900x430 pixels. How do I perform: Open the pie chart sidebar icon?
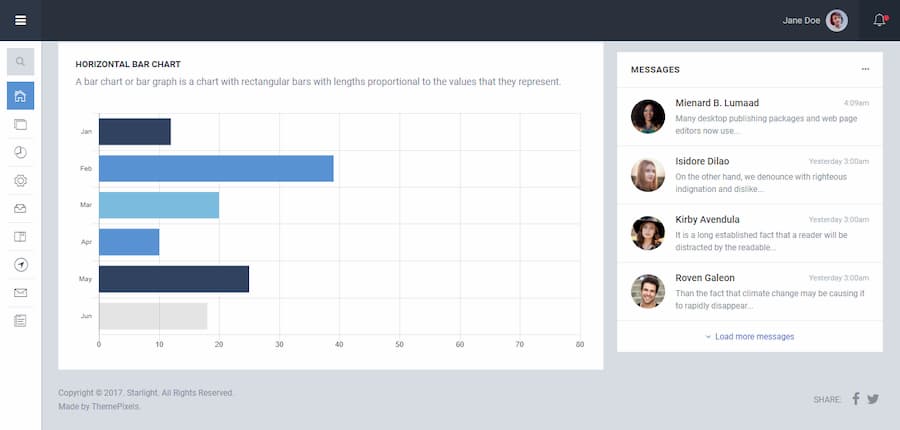click(x=20, y=152)
